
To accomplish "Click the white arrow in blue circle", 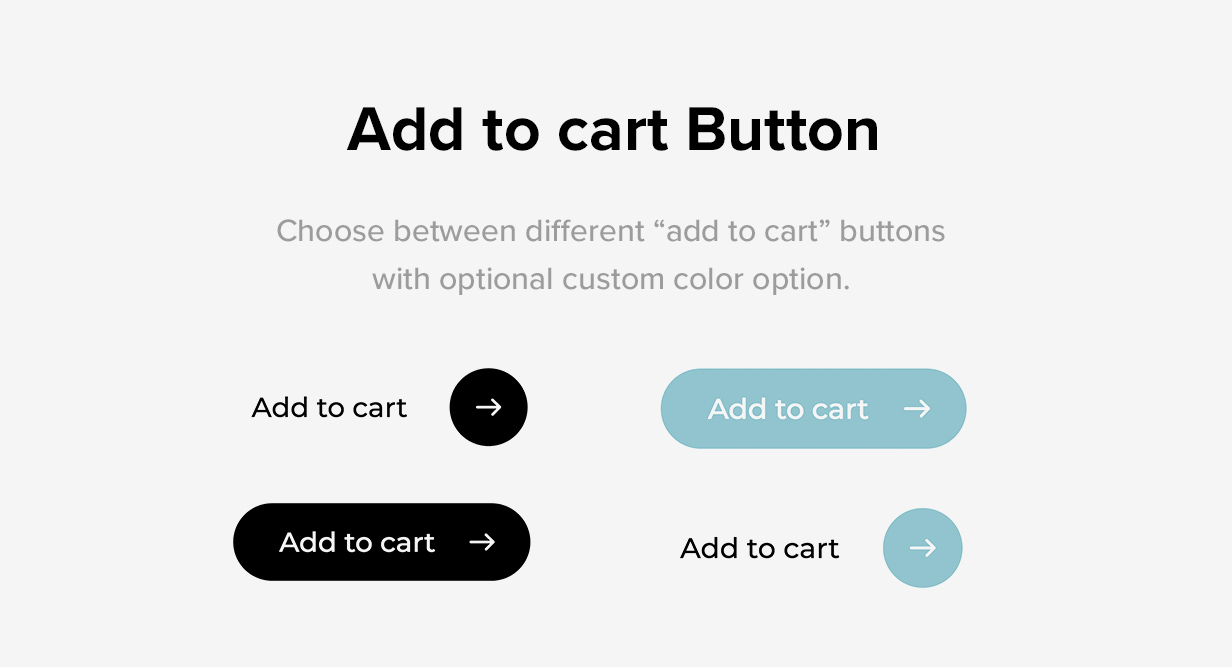I will coord(922,548).
